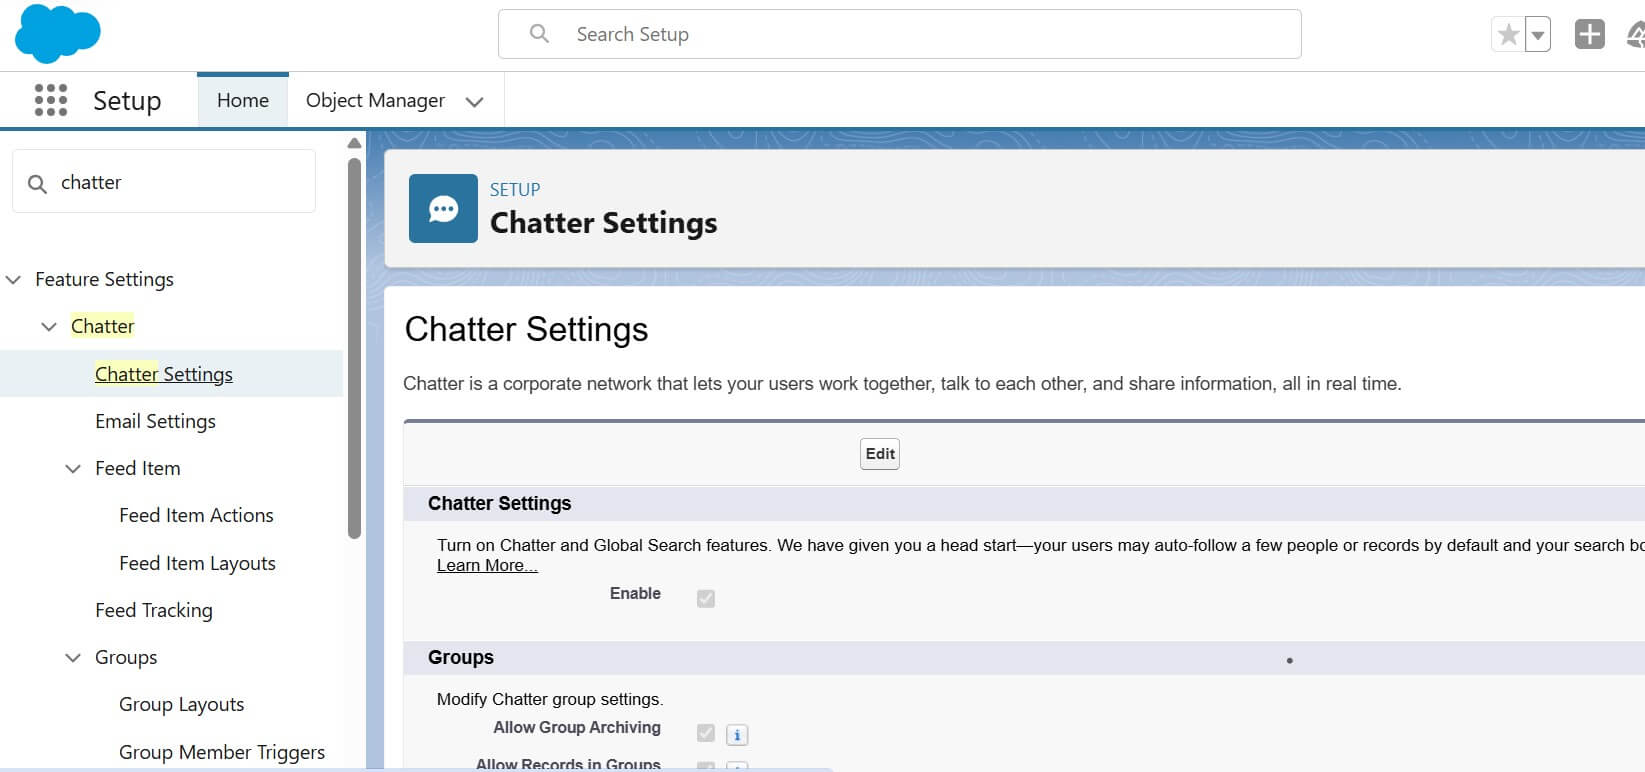Viewport: 1645px width, 772px height.
Task: Open the global actions plus icon
Action: click(1589, 35)
